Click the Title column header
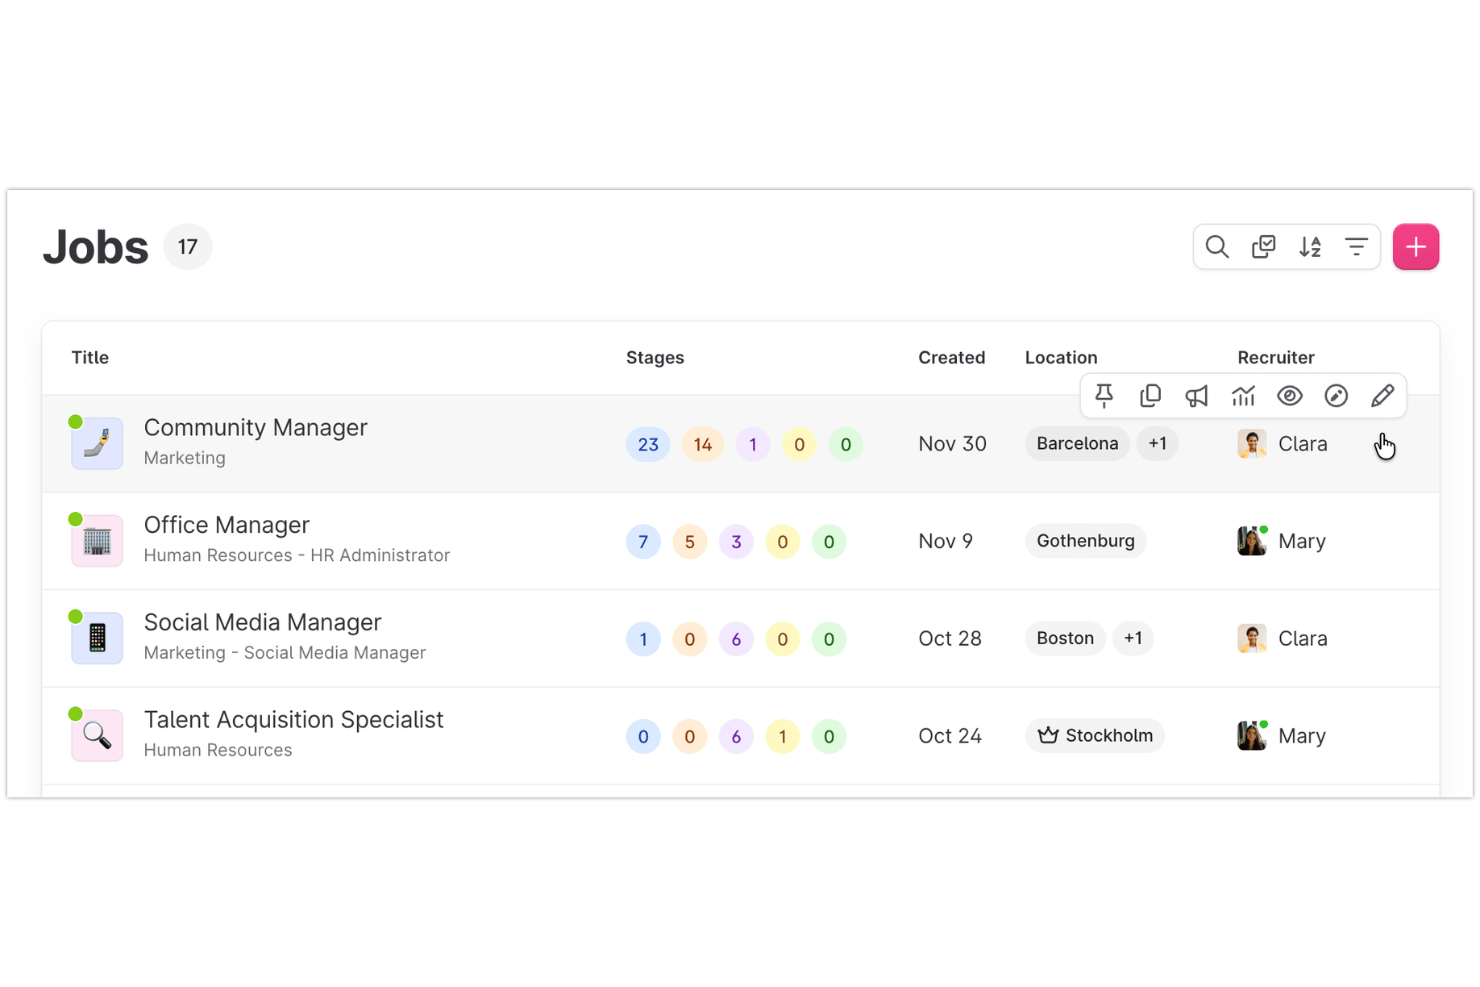This screenshot has width=1480, height=987. [90, 358]
